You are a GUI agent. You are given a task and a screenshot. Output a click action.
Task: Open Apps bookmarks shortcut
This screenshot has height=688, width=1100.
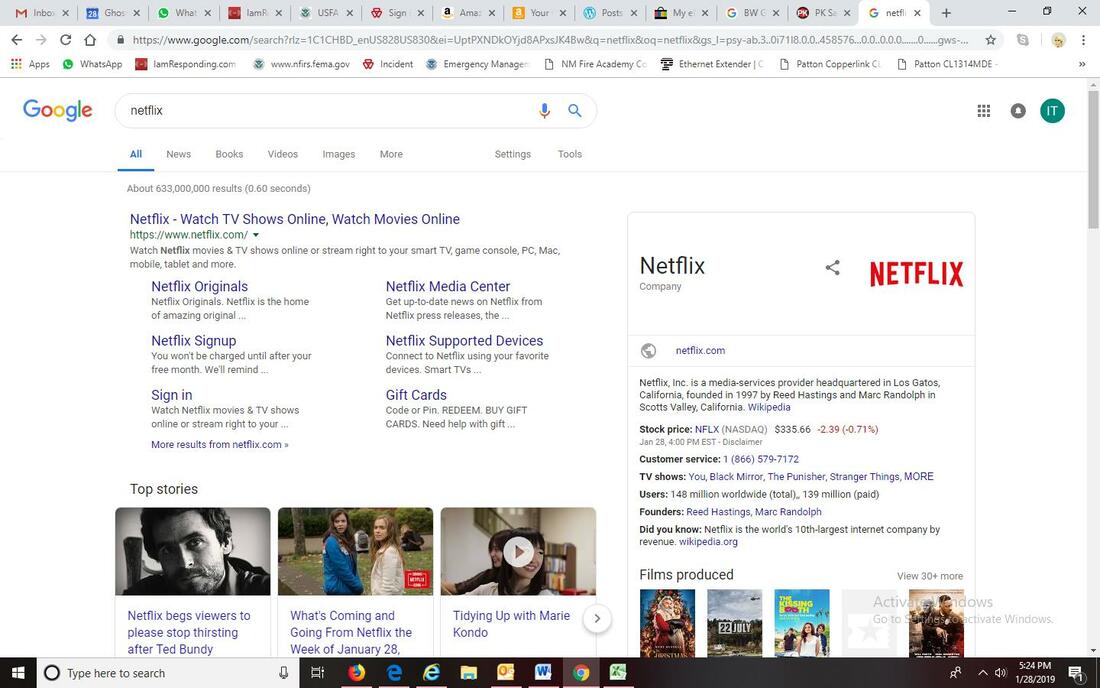30,64
